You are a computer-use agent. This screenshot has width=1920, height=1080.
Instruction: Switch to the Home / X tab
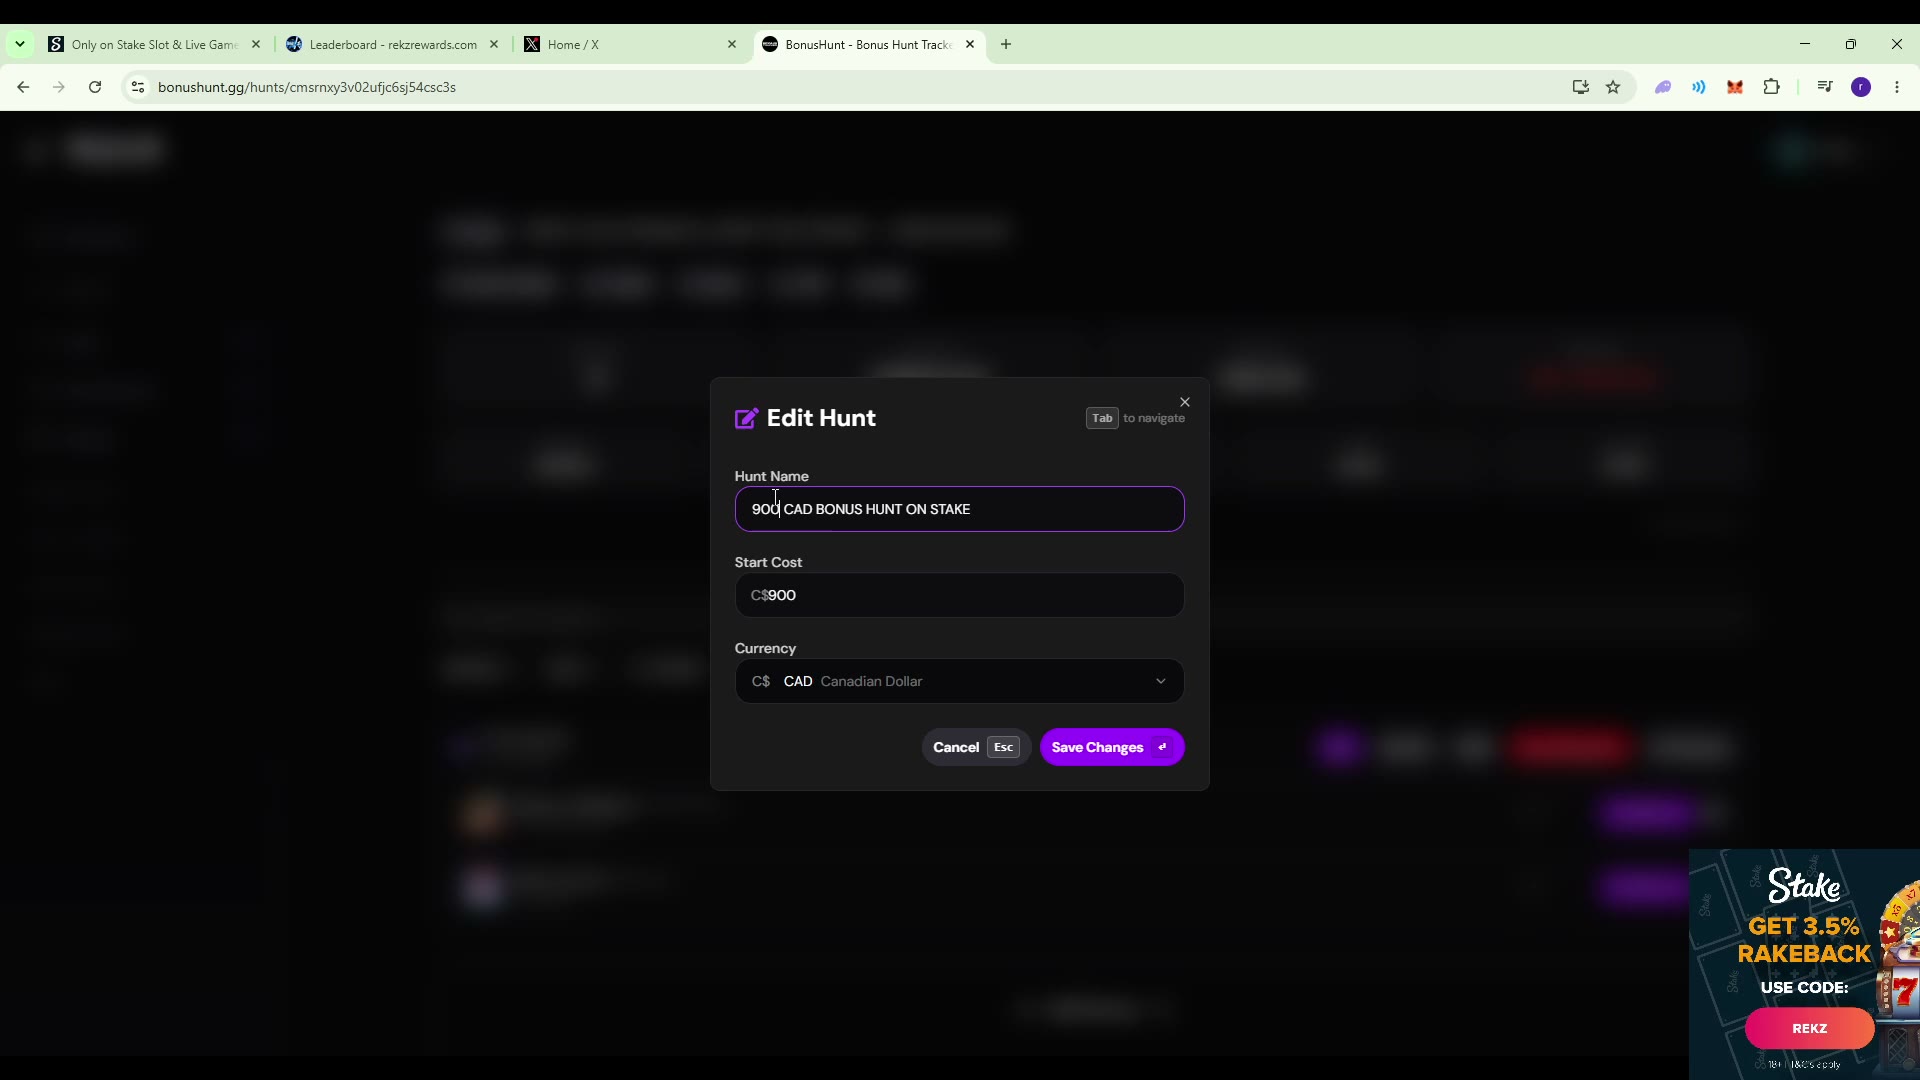(630, 45)
